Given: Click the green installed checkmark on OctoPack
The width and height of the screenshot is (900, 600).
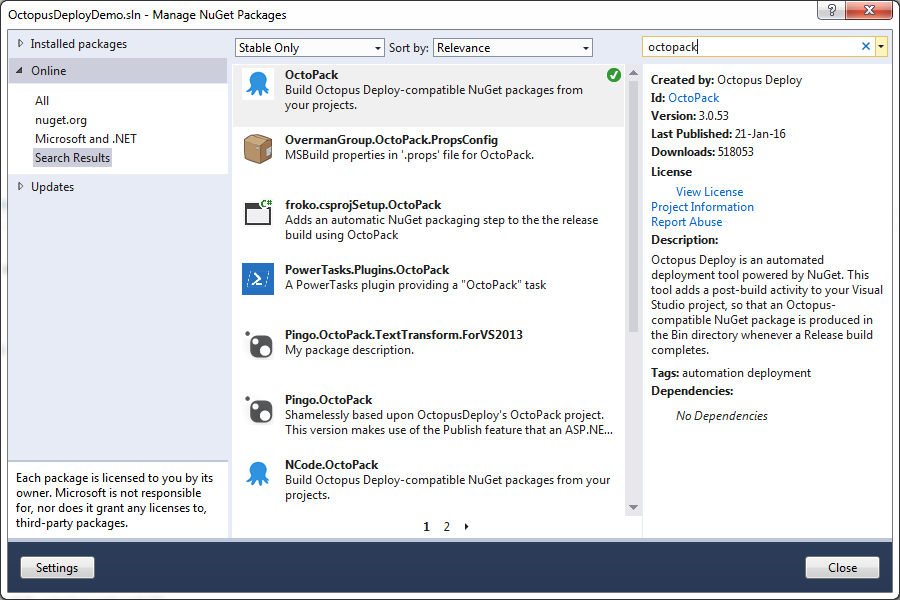Looking at the screenshot, I should click(x=613, y=75).
